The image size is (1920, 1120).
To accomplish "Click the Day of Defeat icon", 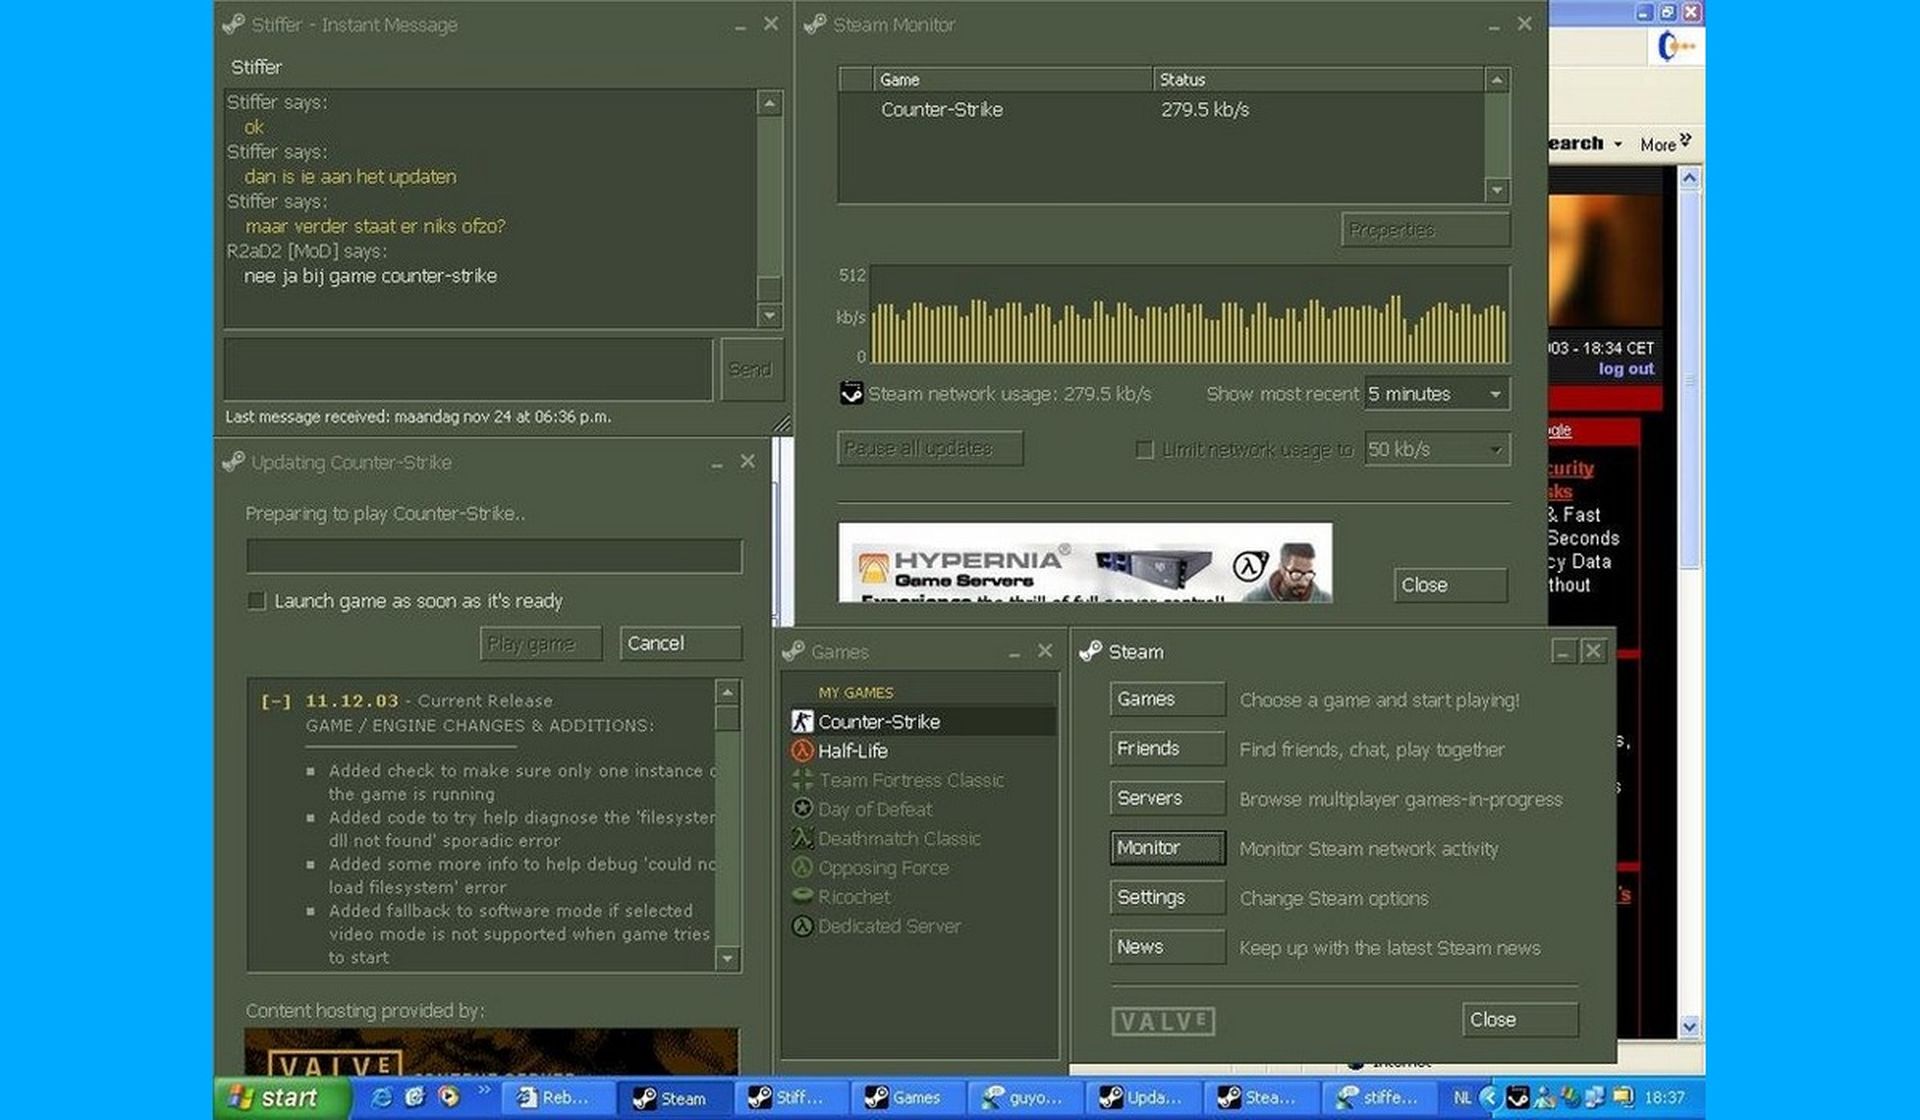I will click(x=802, y=809).
